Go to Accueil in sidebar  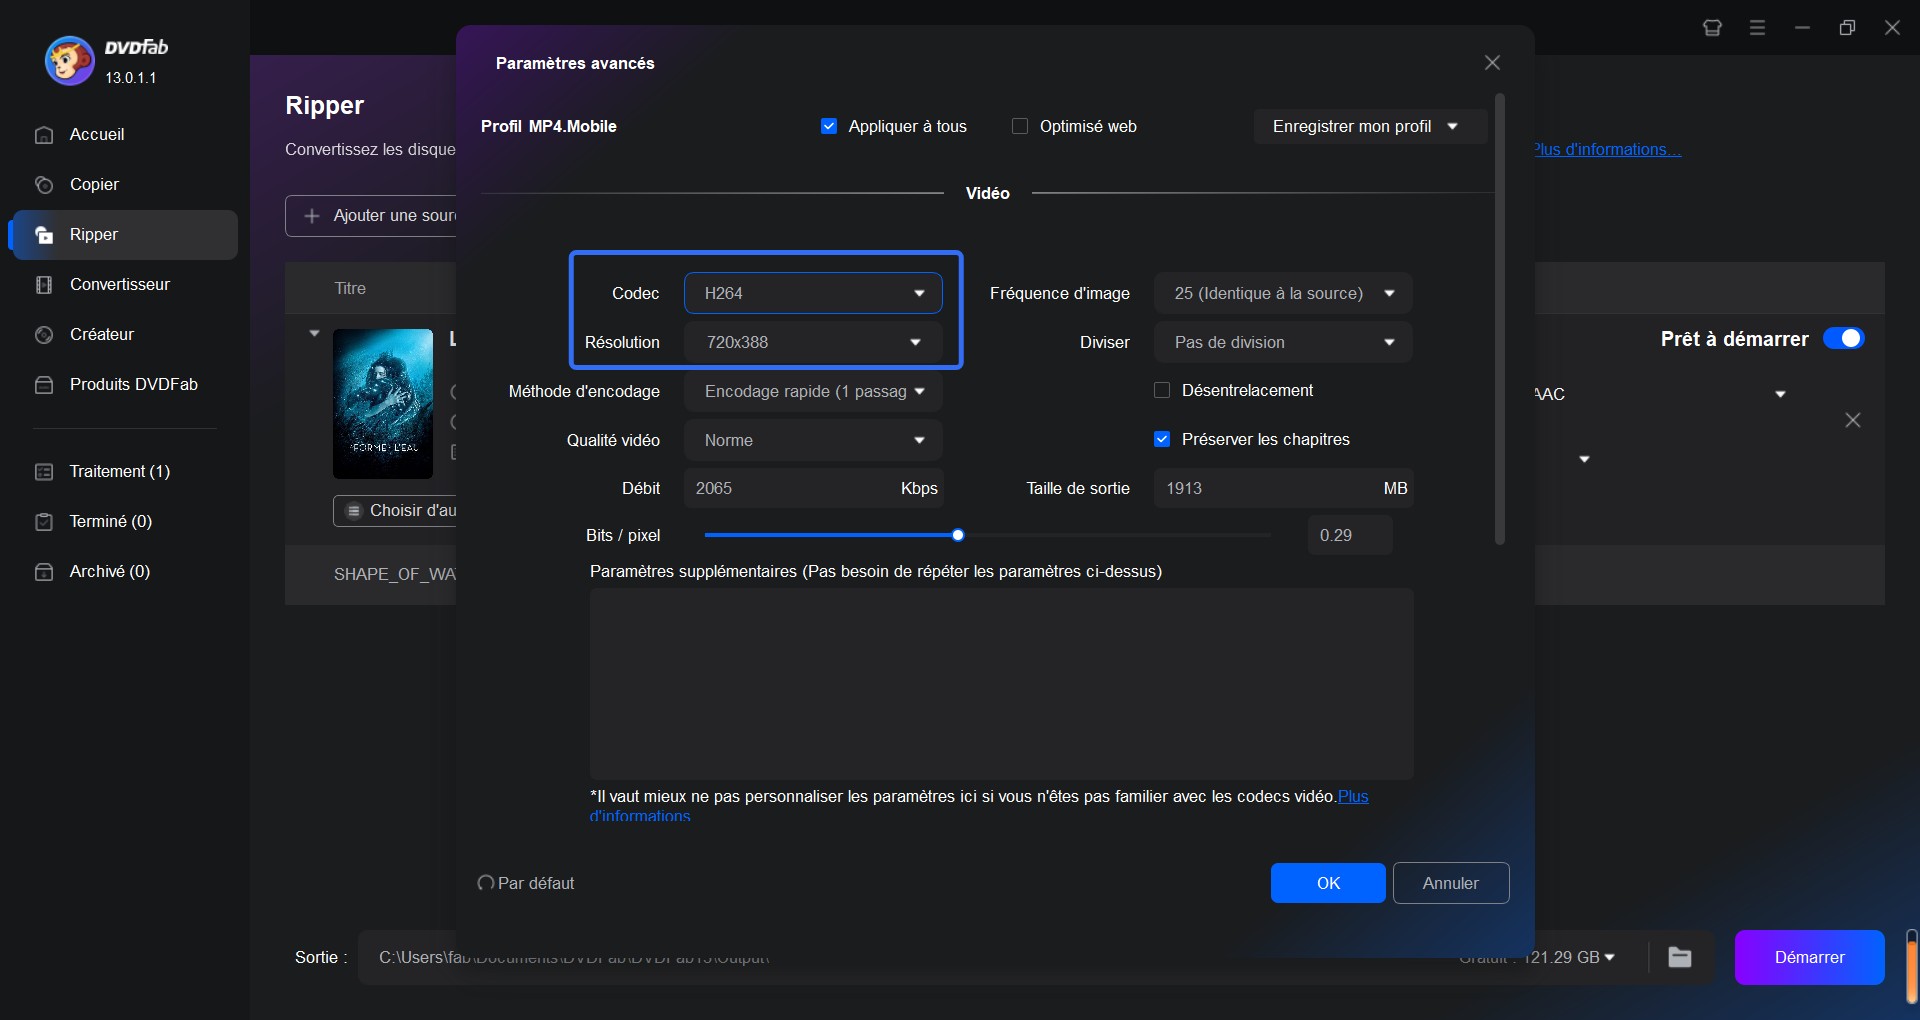tap(124, 135)
